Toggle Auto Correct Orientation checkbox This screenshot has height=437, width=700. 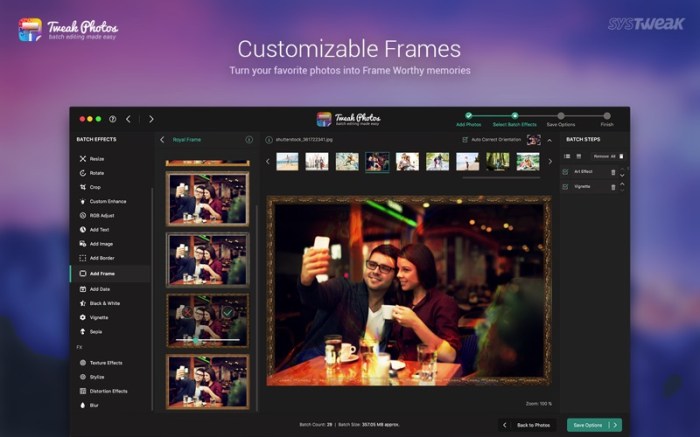[465, 140]
